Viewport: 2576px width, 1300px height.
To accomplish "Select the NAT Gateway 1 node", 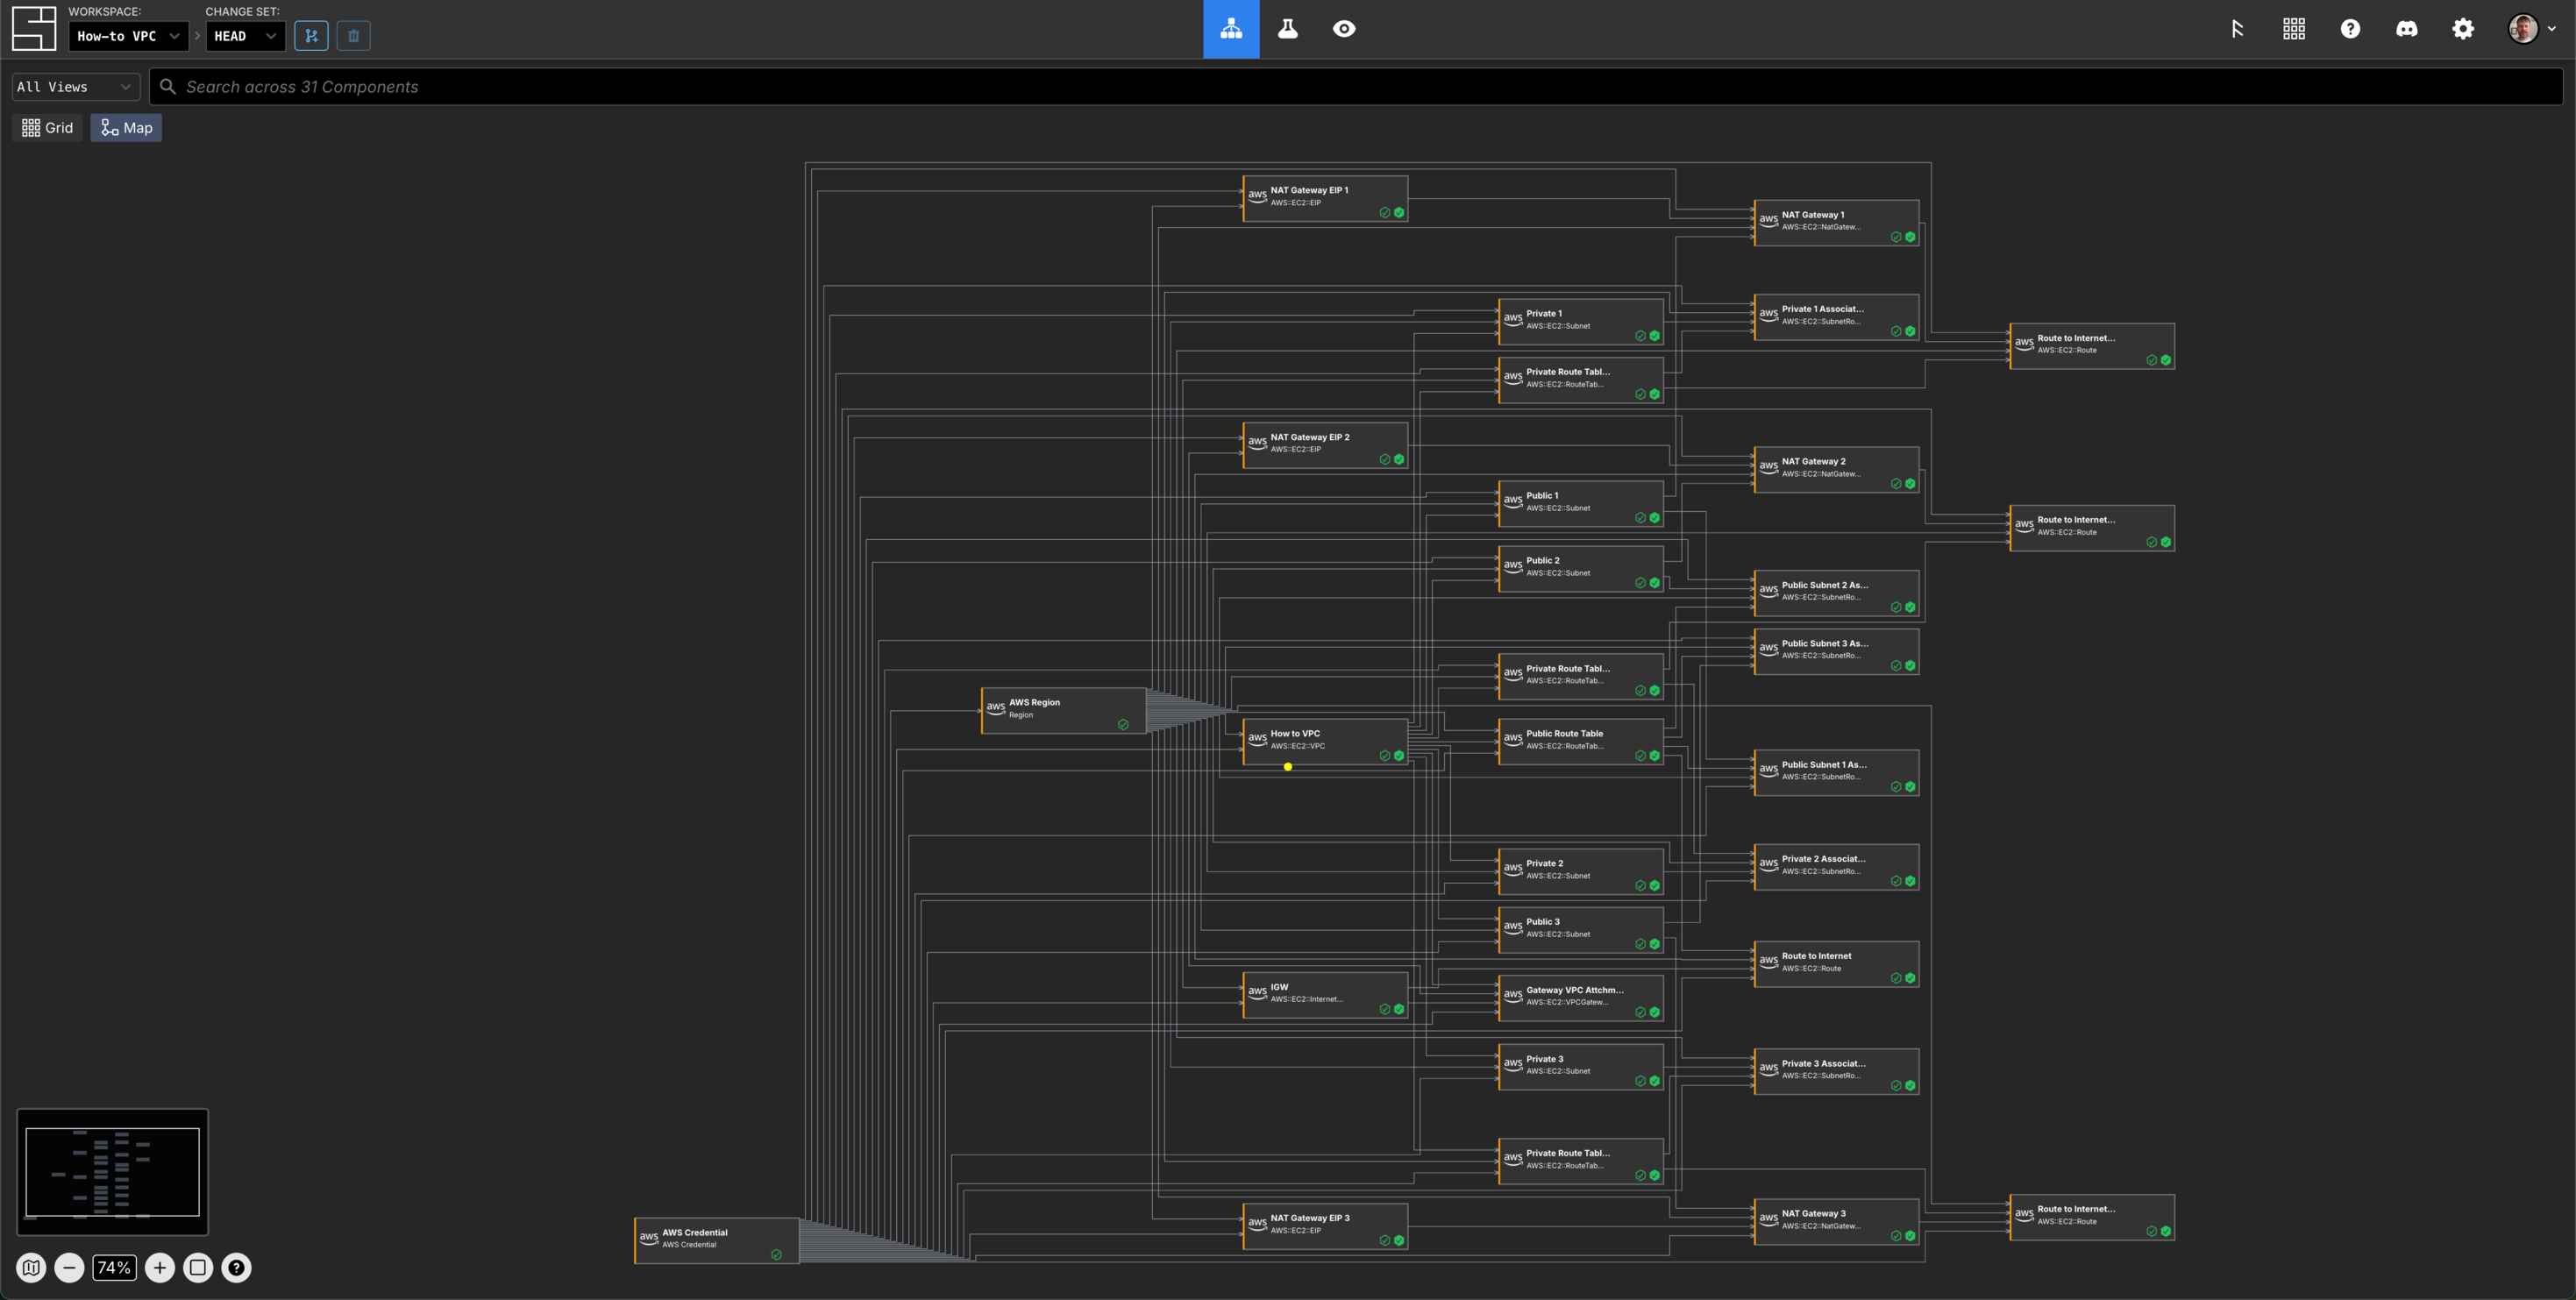I will 1836,223.
